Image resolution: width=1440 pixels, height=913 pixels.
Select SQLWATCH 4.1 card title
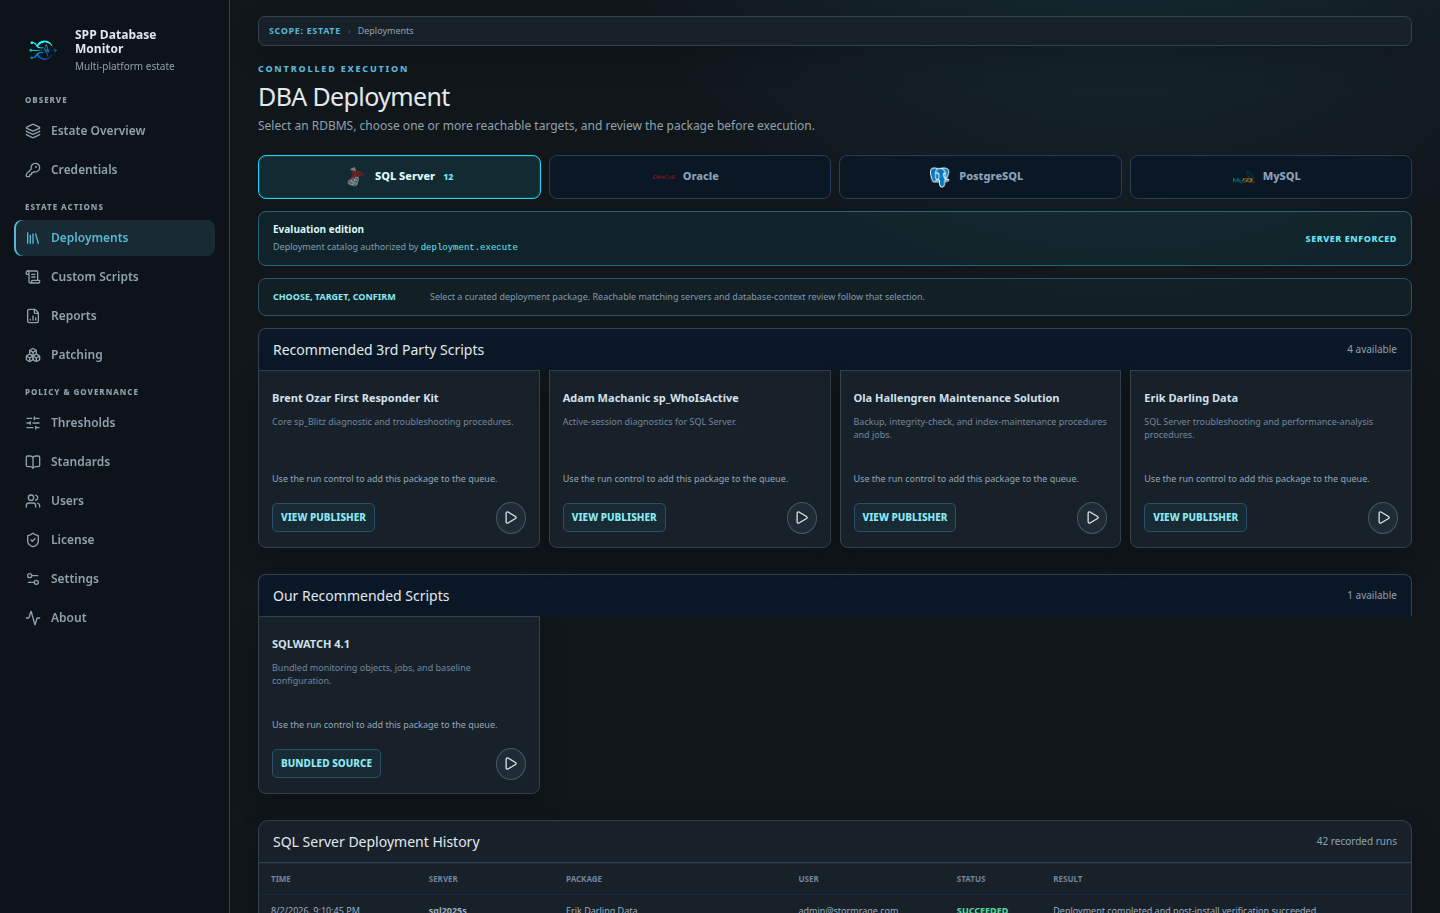[311, 644]
